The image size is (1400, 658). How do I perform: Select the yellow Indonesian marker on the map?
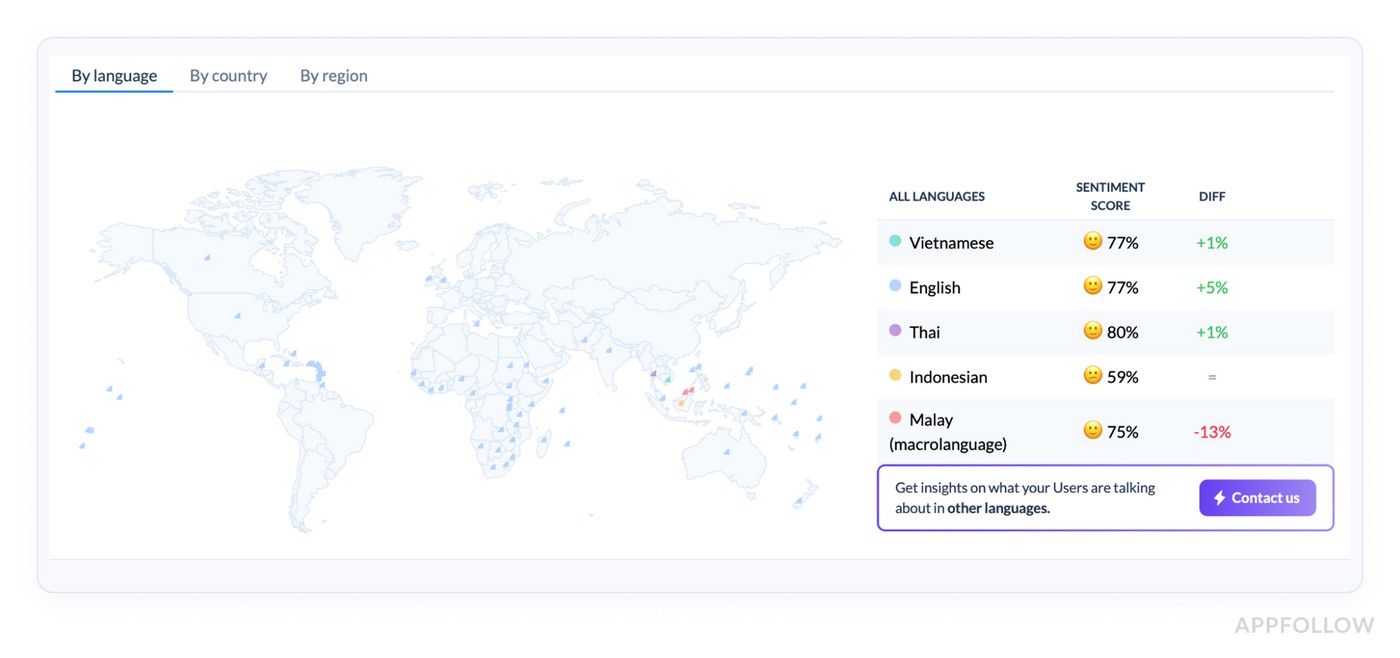pos(682,403)
